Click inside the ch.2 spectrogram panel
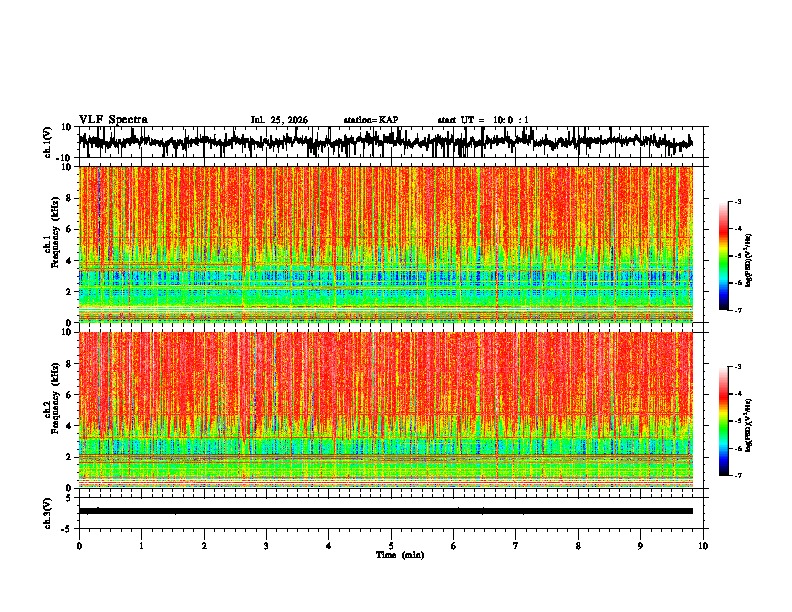 (386, 410)
